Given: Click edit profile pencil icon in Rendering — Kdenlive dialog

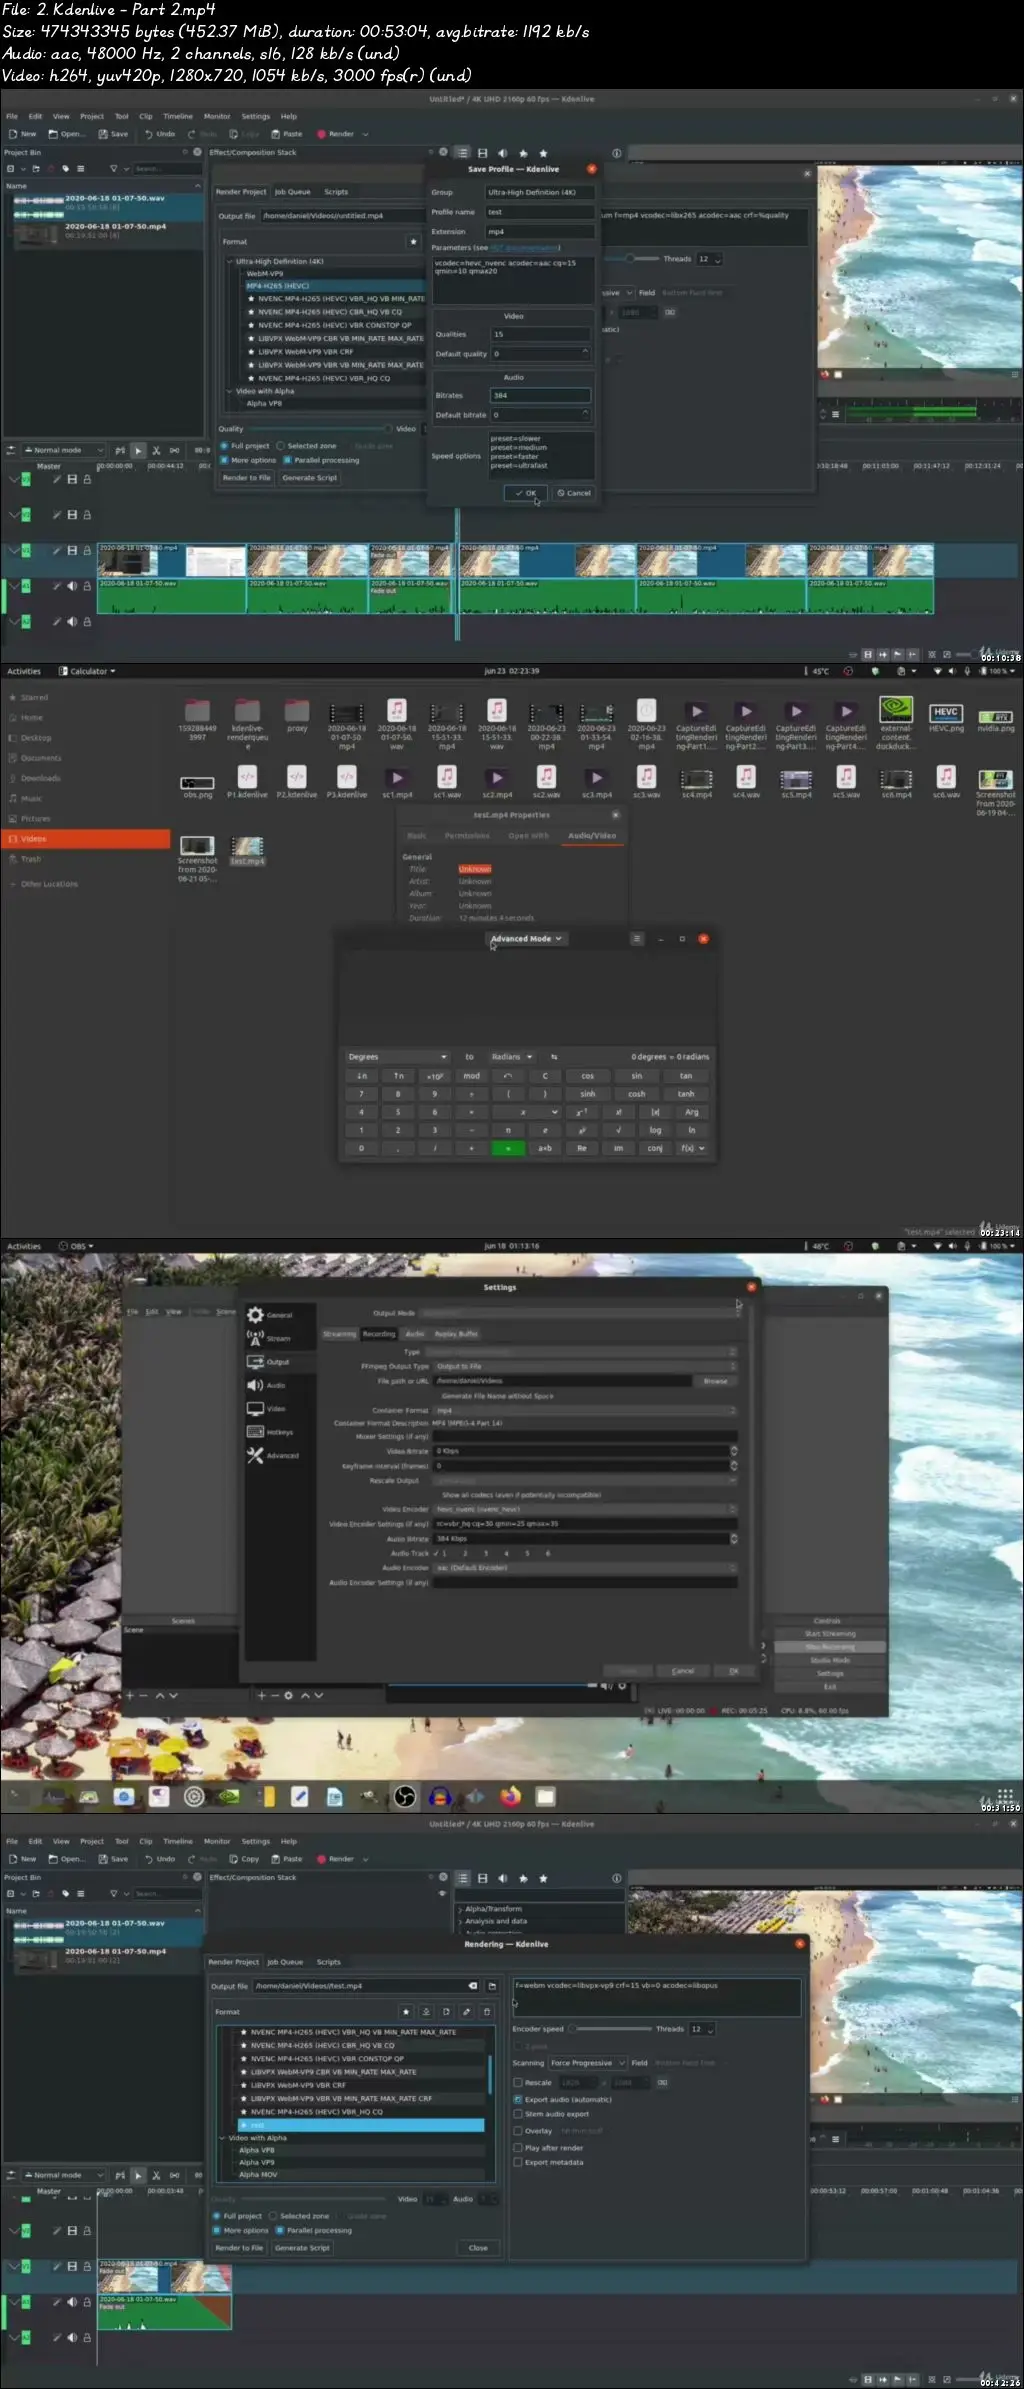Looking at the screenshot, I should click(x=466, y=2011).
